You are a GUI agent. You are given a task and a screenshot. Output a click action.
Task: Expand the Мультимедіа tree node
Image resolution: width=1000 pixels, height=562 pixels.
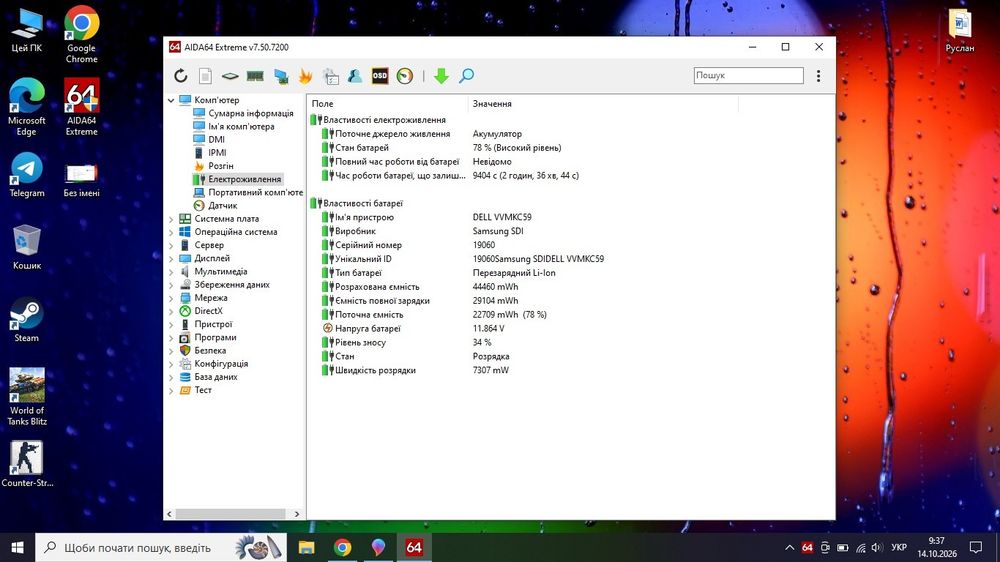click(171, 272)
